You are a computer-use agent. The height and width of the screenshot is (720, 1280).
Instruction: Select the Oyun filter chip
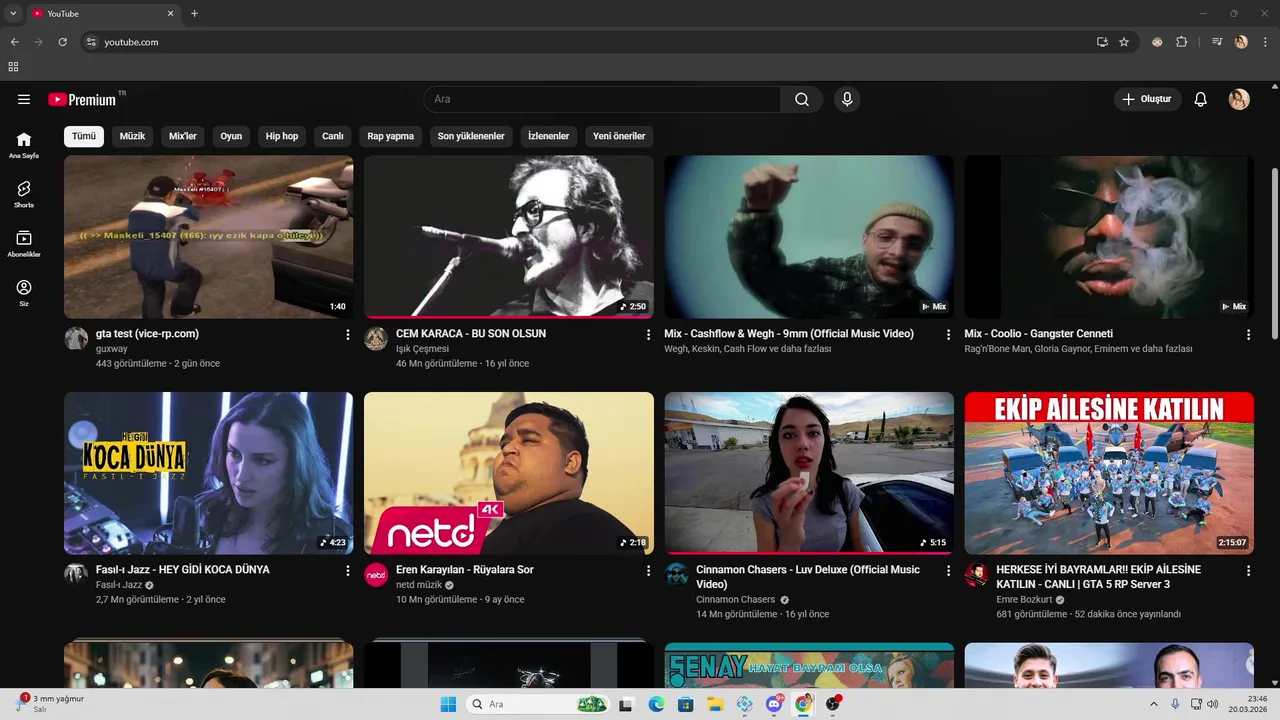(231, 136)
